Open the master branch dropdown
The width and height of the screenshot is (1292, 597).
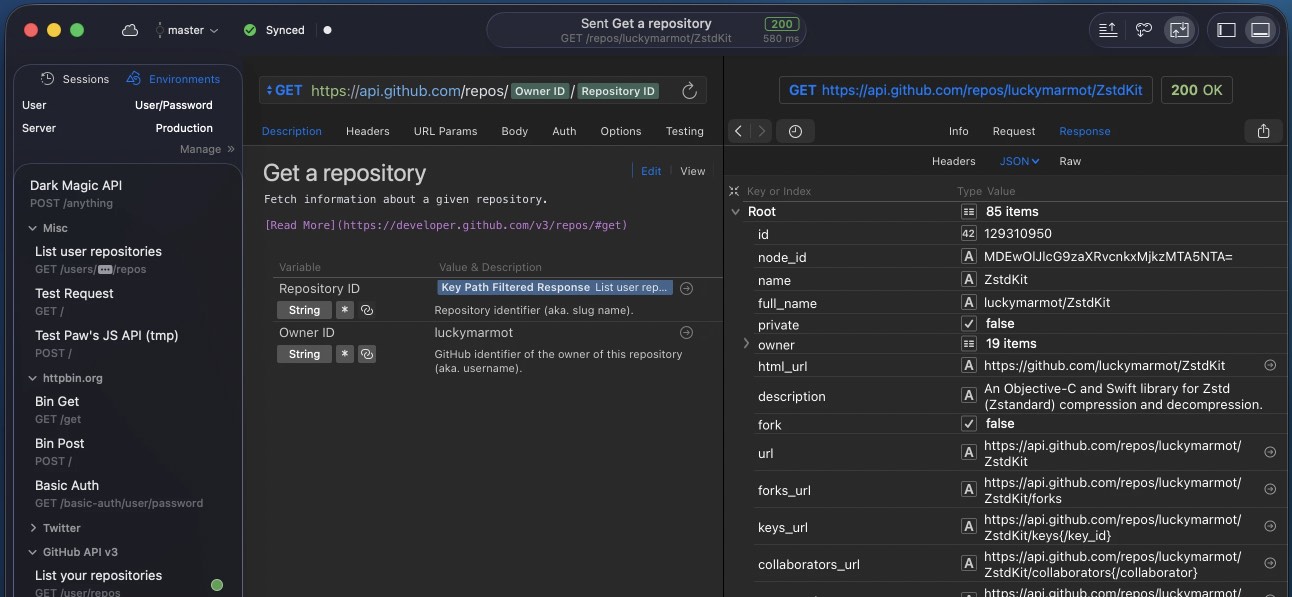(x=187, y=30)
